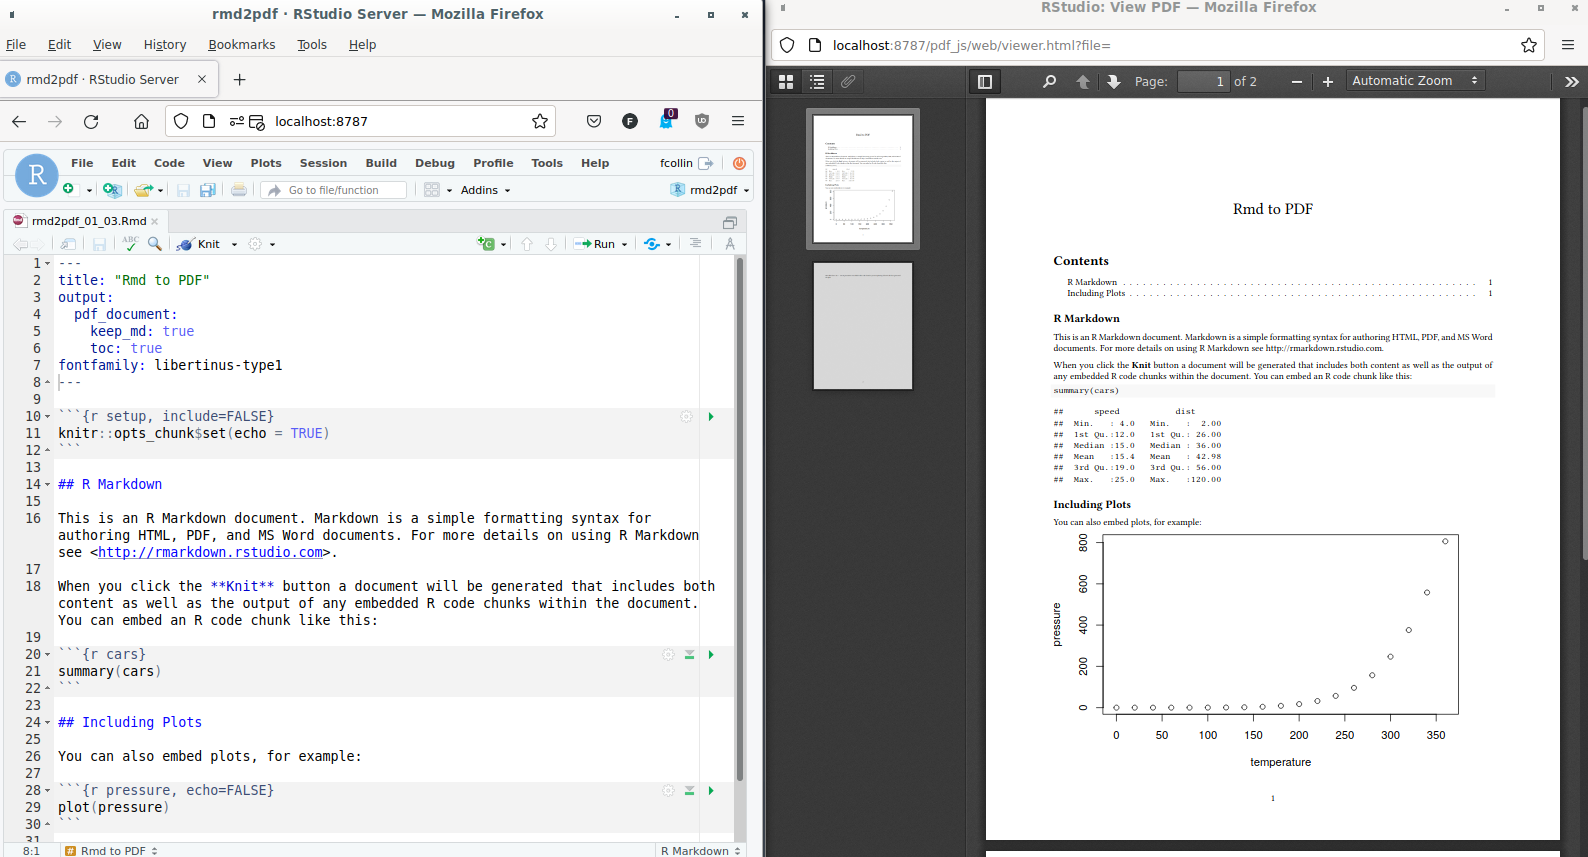Show thumbnails view in PDF sidebar
This screenshot has width=1588, height=857.
(x=786, y=82)
